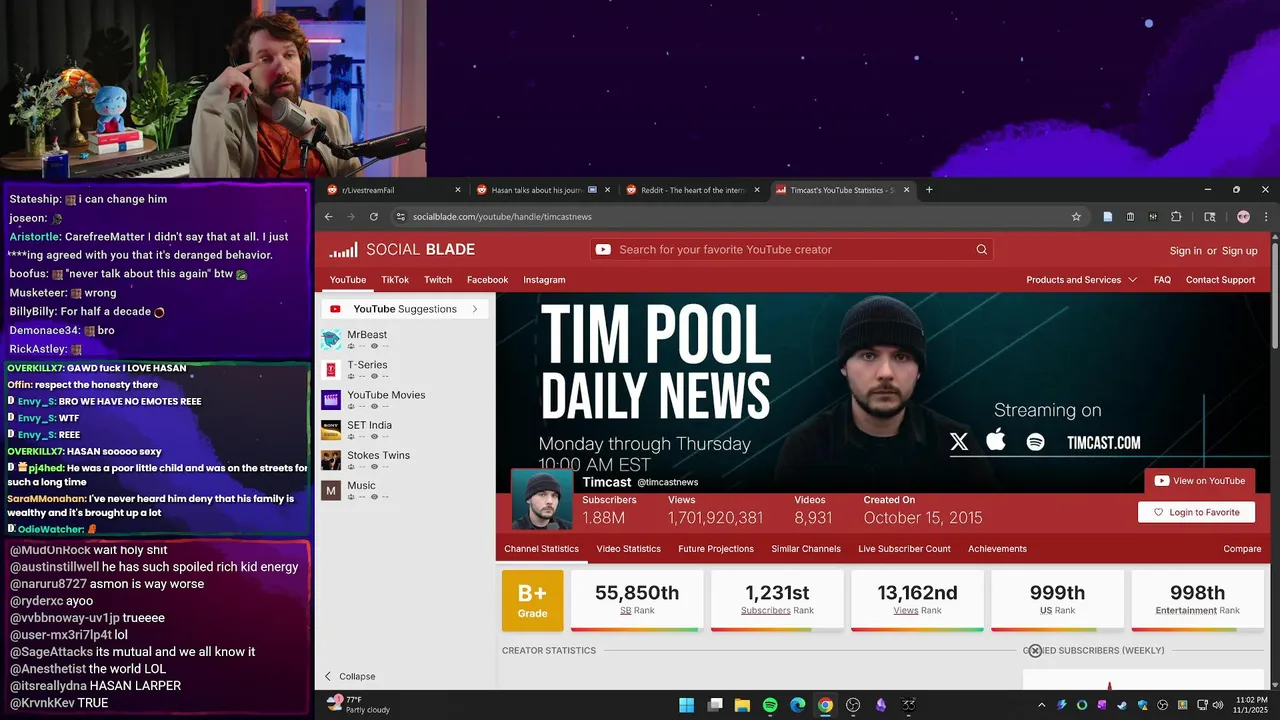Open File Explorer from the taskbar
Image resolution: width=1280 pixels, height=720 pixels.
[x=742, y=705]
